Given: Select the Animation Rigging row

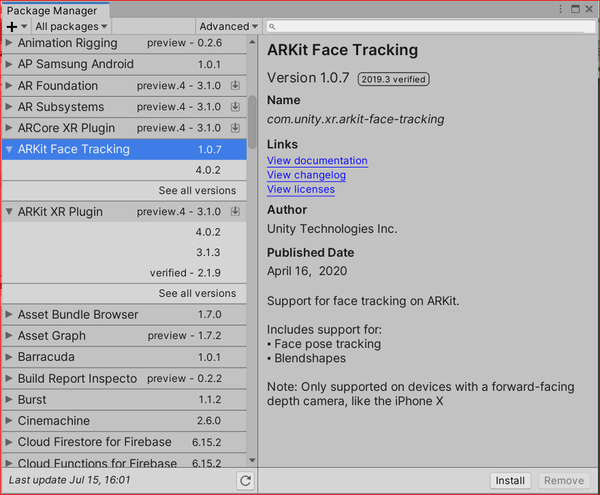Looking at the screenshot, I should (x=124, y=43).
